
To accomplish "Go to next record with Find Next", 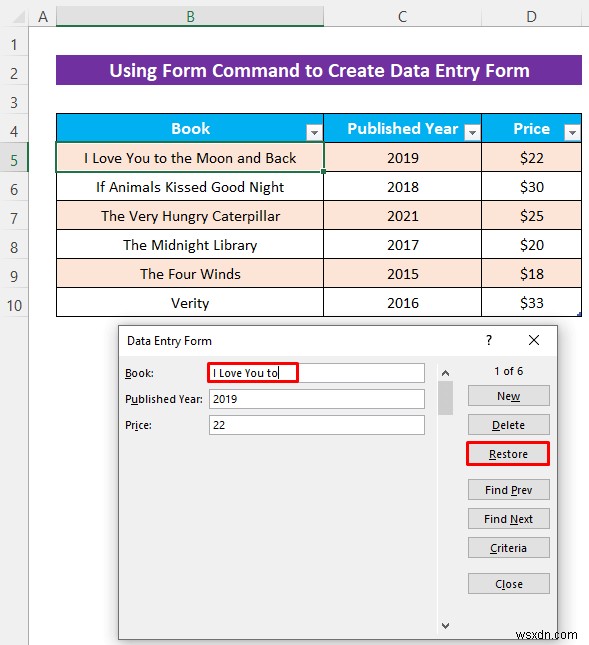I will tap(508, 519).
